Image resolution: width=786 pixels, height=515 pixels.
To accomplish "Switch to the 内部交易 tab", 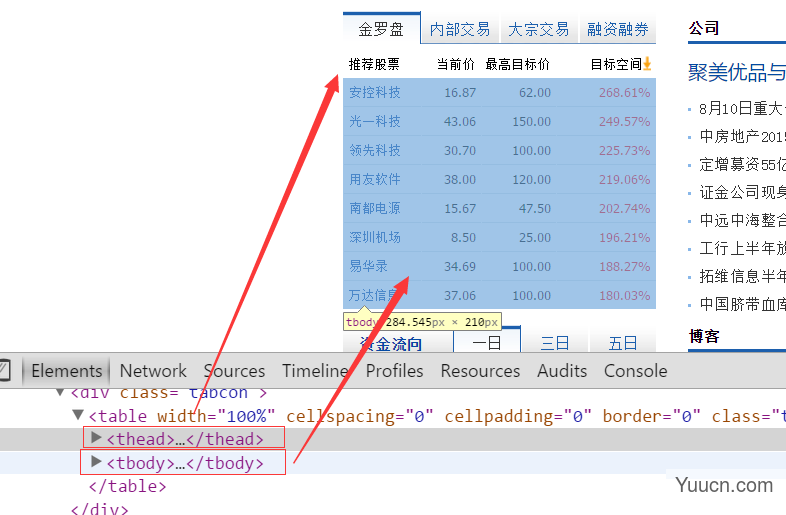I will tap(460, 29).
